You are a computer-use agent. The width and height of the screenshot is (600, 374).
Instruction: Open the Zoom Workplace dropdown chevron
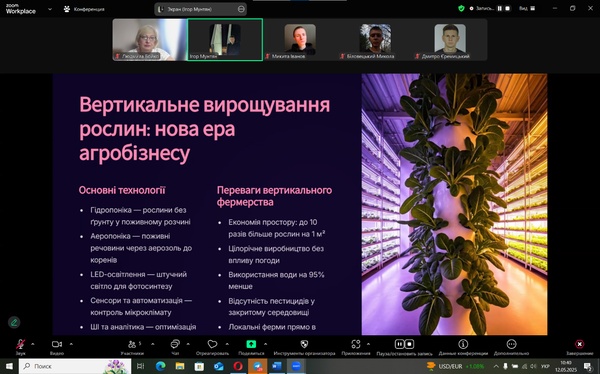click(50, 9)
